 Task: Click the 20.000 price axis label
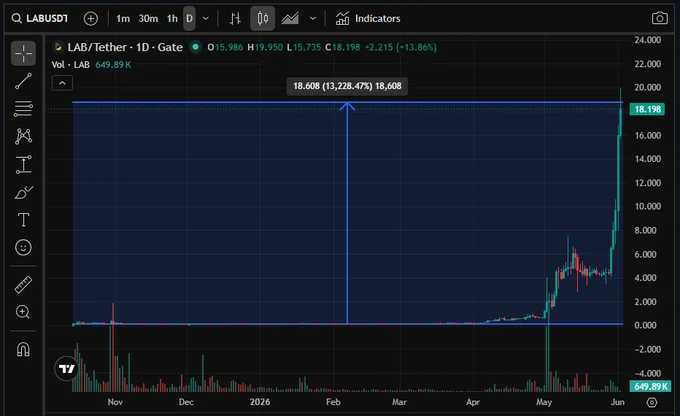point(647,87)
